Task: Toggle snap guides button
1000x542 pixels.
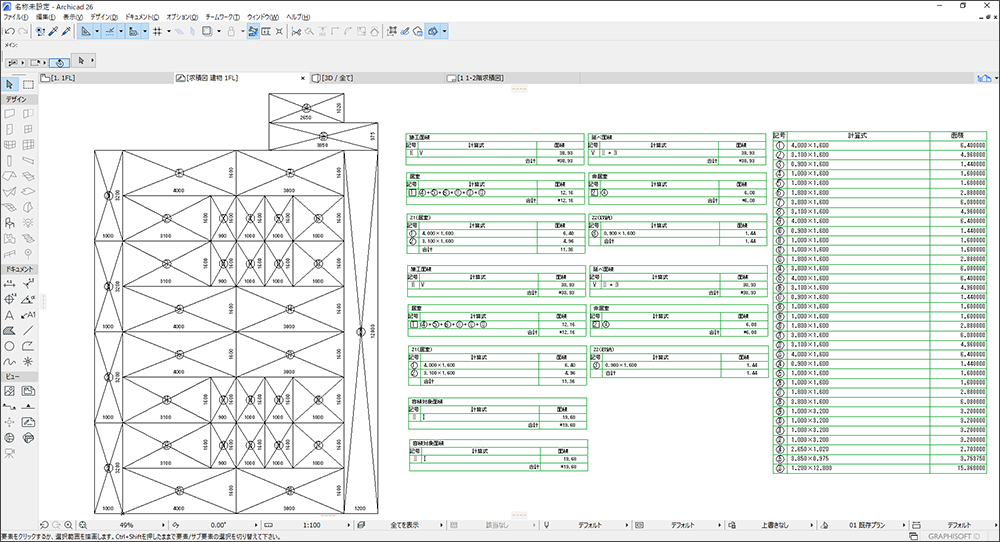Action: click(x=110, y=31)
